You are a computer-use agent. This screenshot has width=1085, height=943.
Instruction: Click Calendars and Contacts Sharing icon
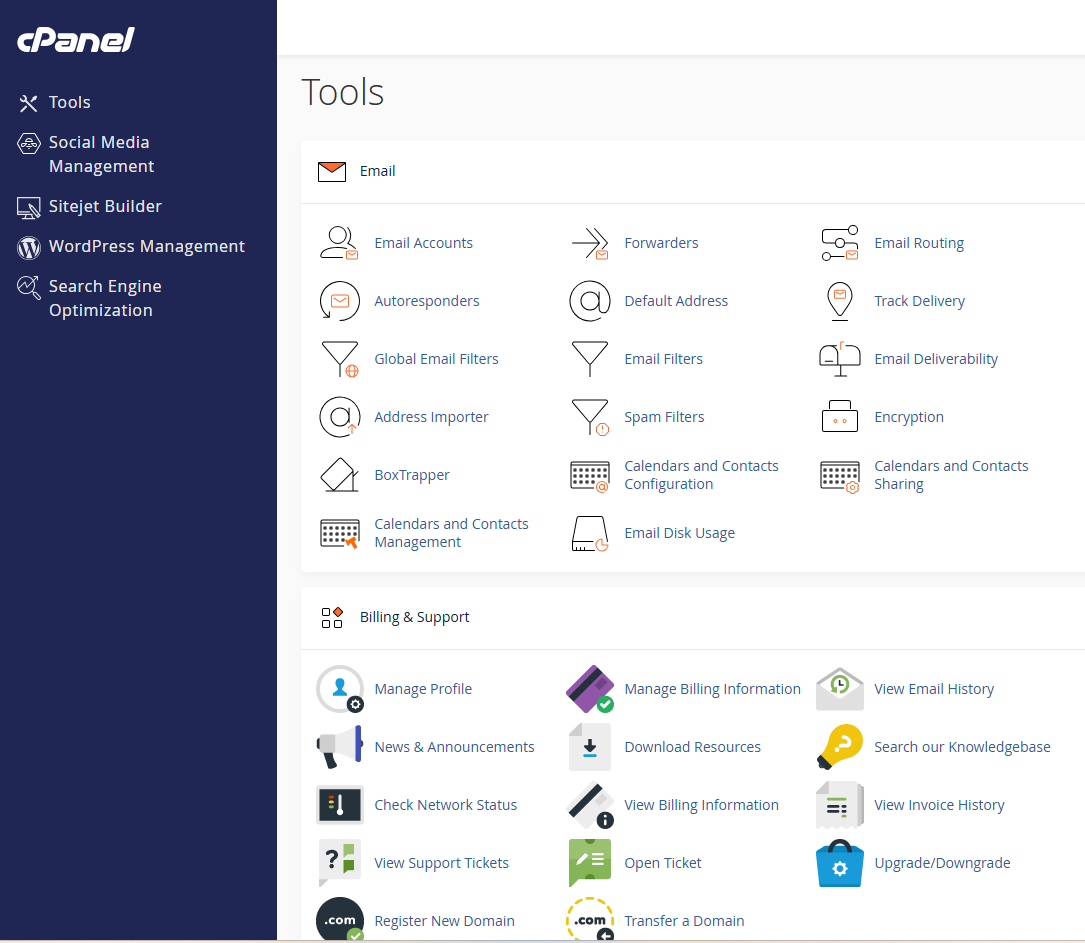(x=839, y=476)
